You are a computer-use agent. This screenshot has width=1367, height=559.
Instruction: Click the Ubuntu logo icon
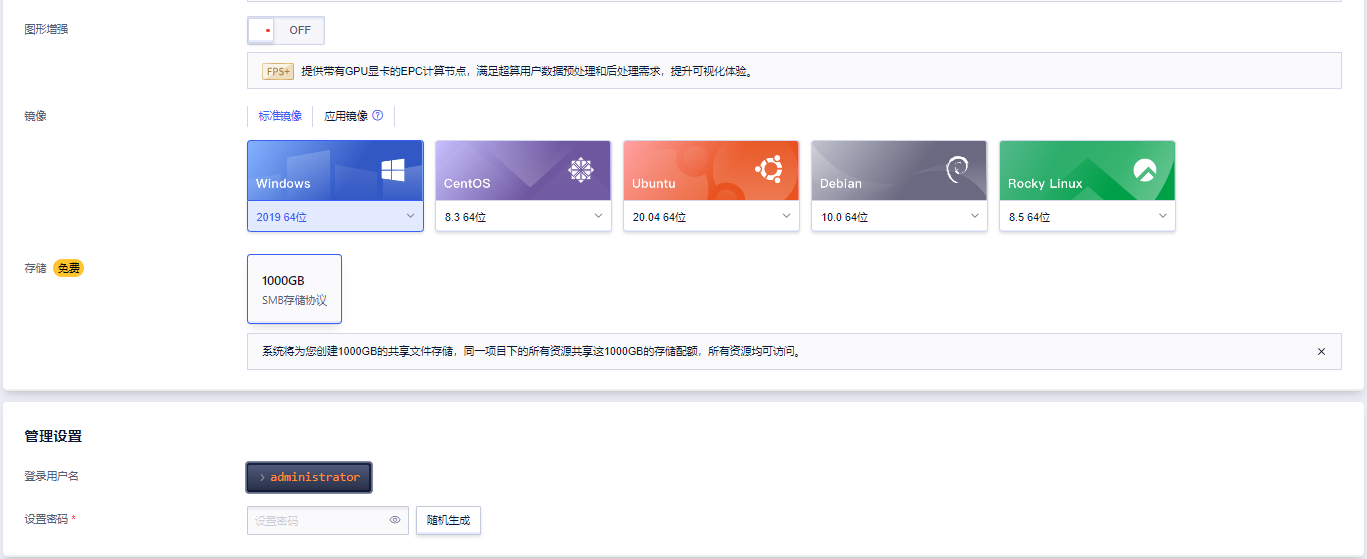coord(769,170)
